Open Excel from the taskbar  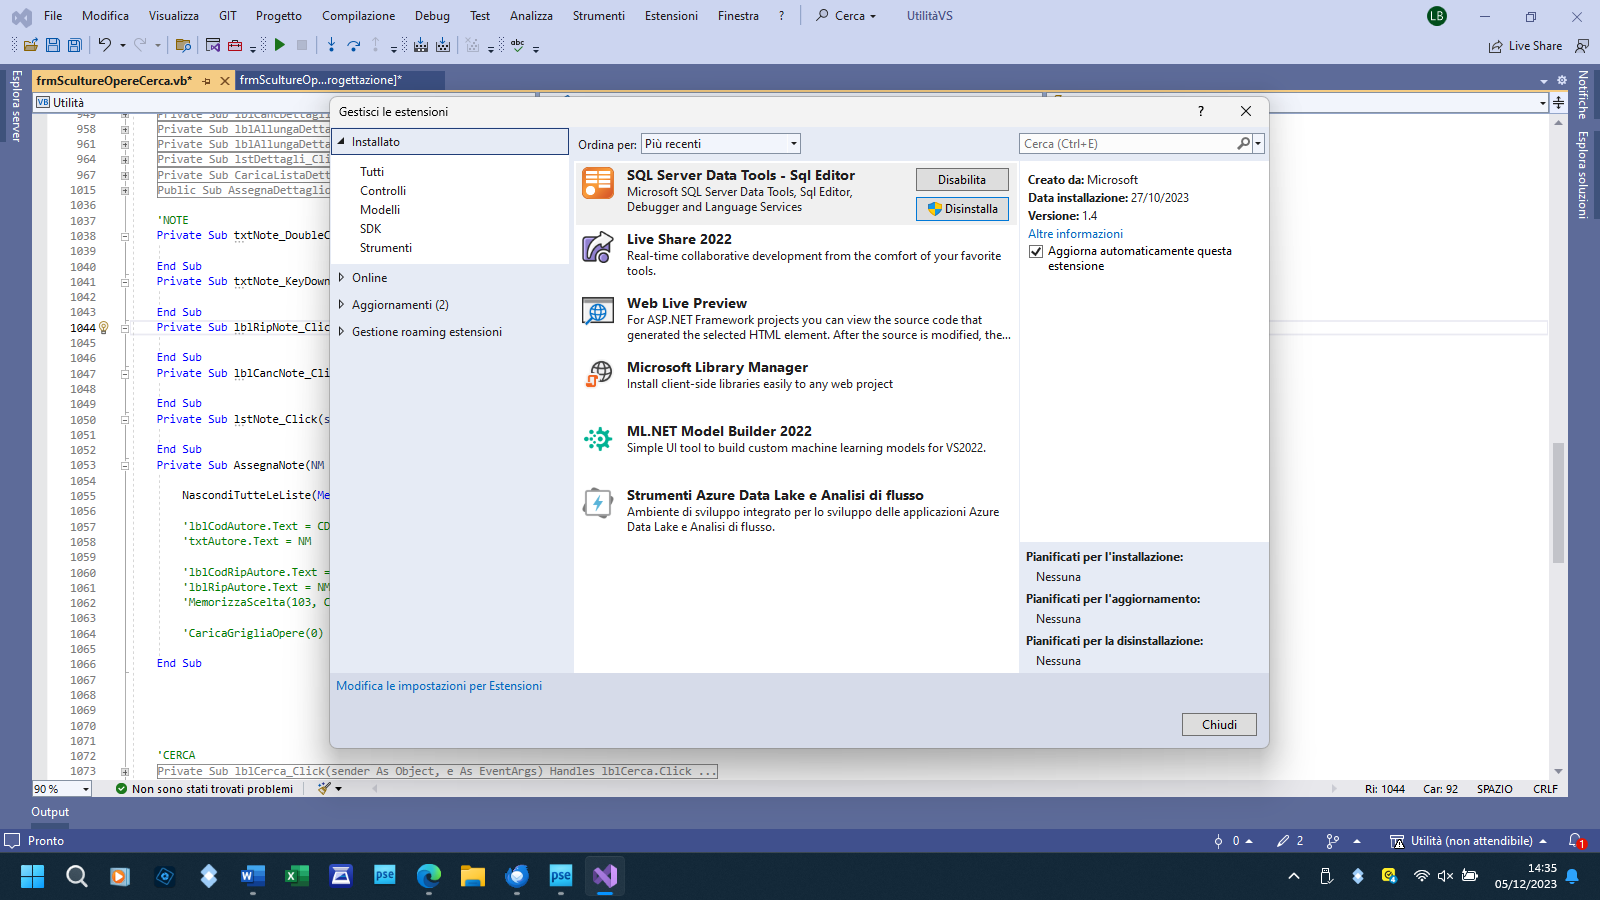tap(297, 876)
